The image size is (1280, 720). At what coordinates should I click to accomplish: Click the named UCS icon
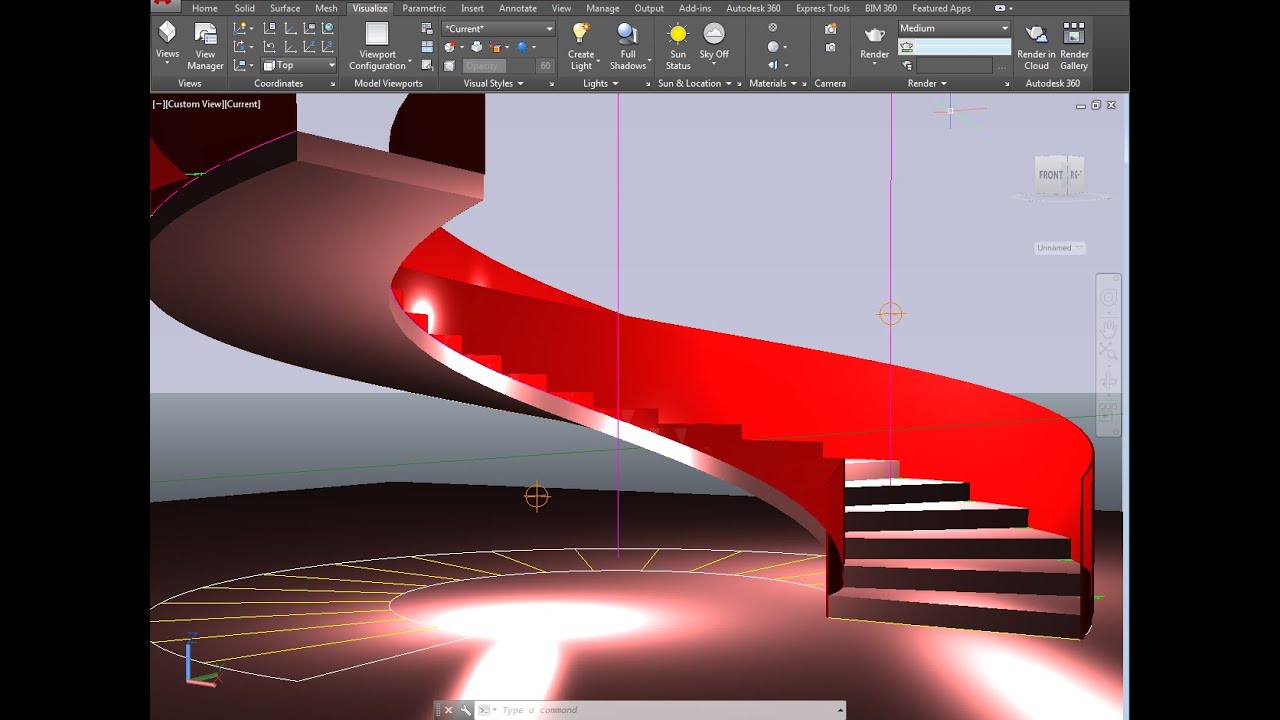(x=308, y=28)
